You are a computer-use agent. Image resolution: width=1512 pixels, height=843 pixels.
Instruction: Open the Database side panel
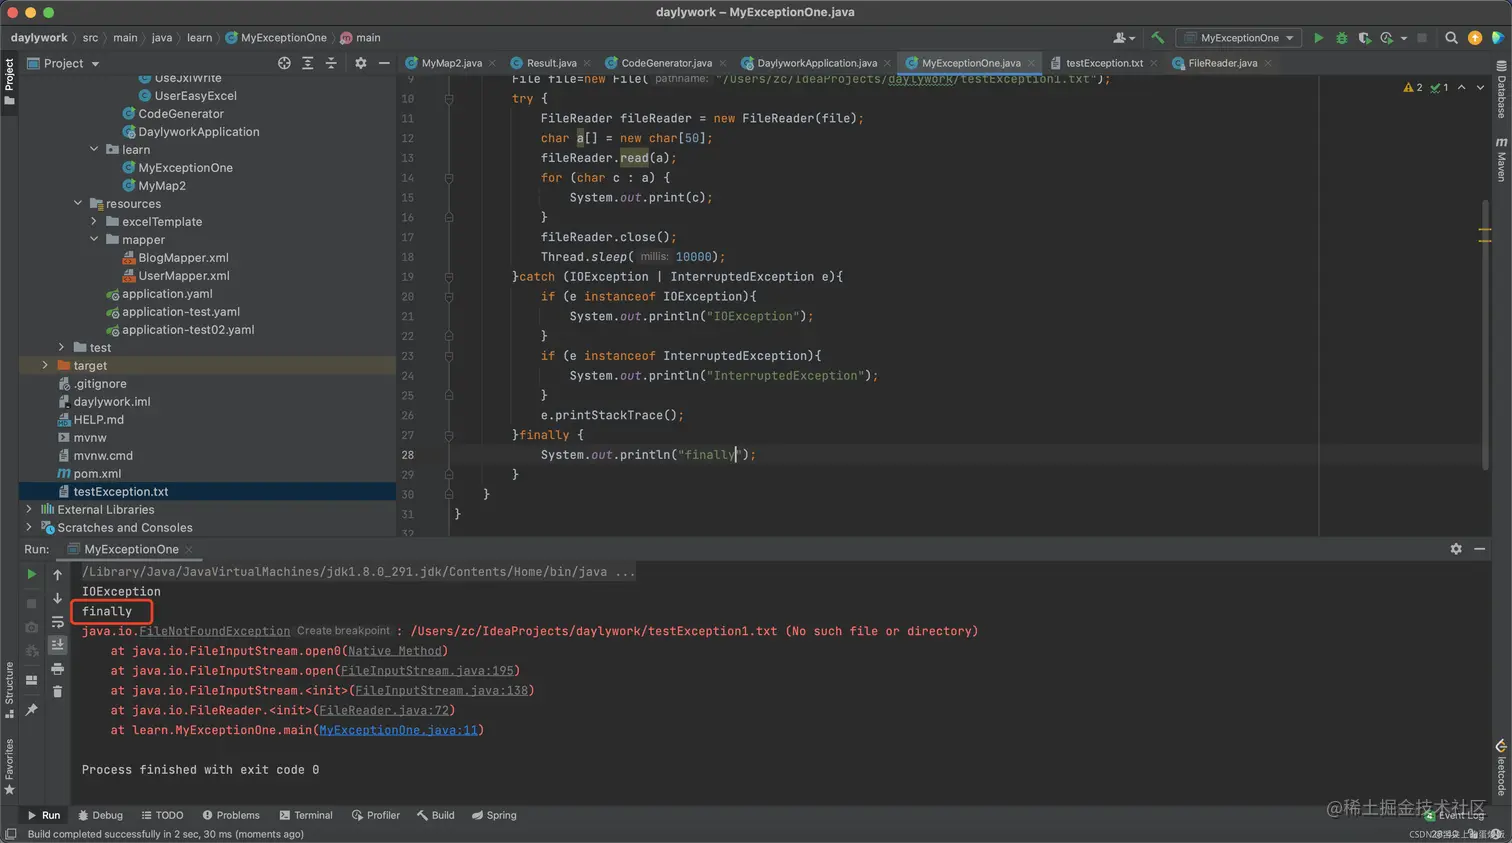point(1501,90)
